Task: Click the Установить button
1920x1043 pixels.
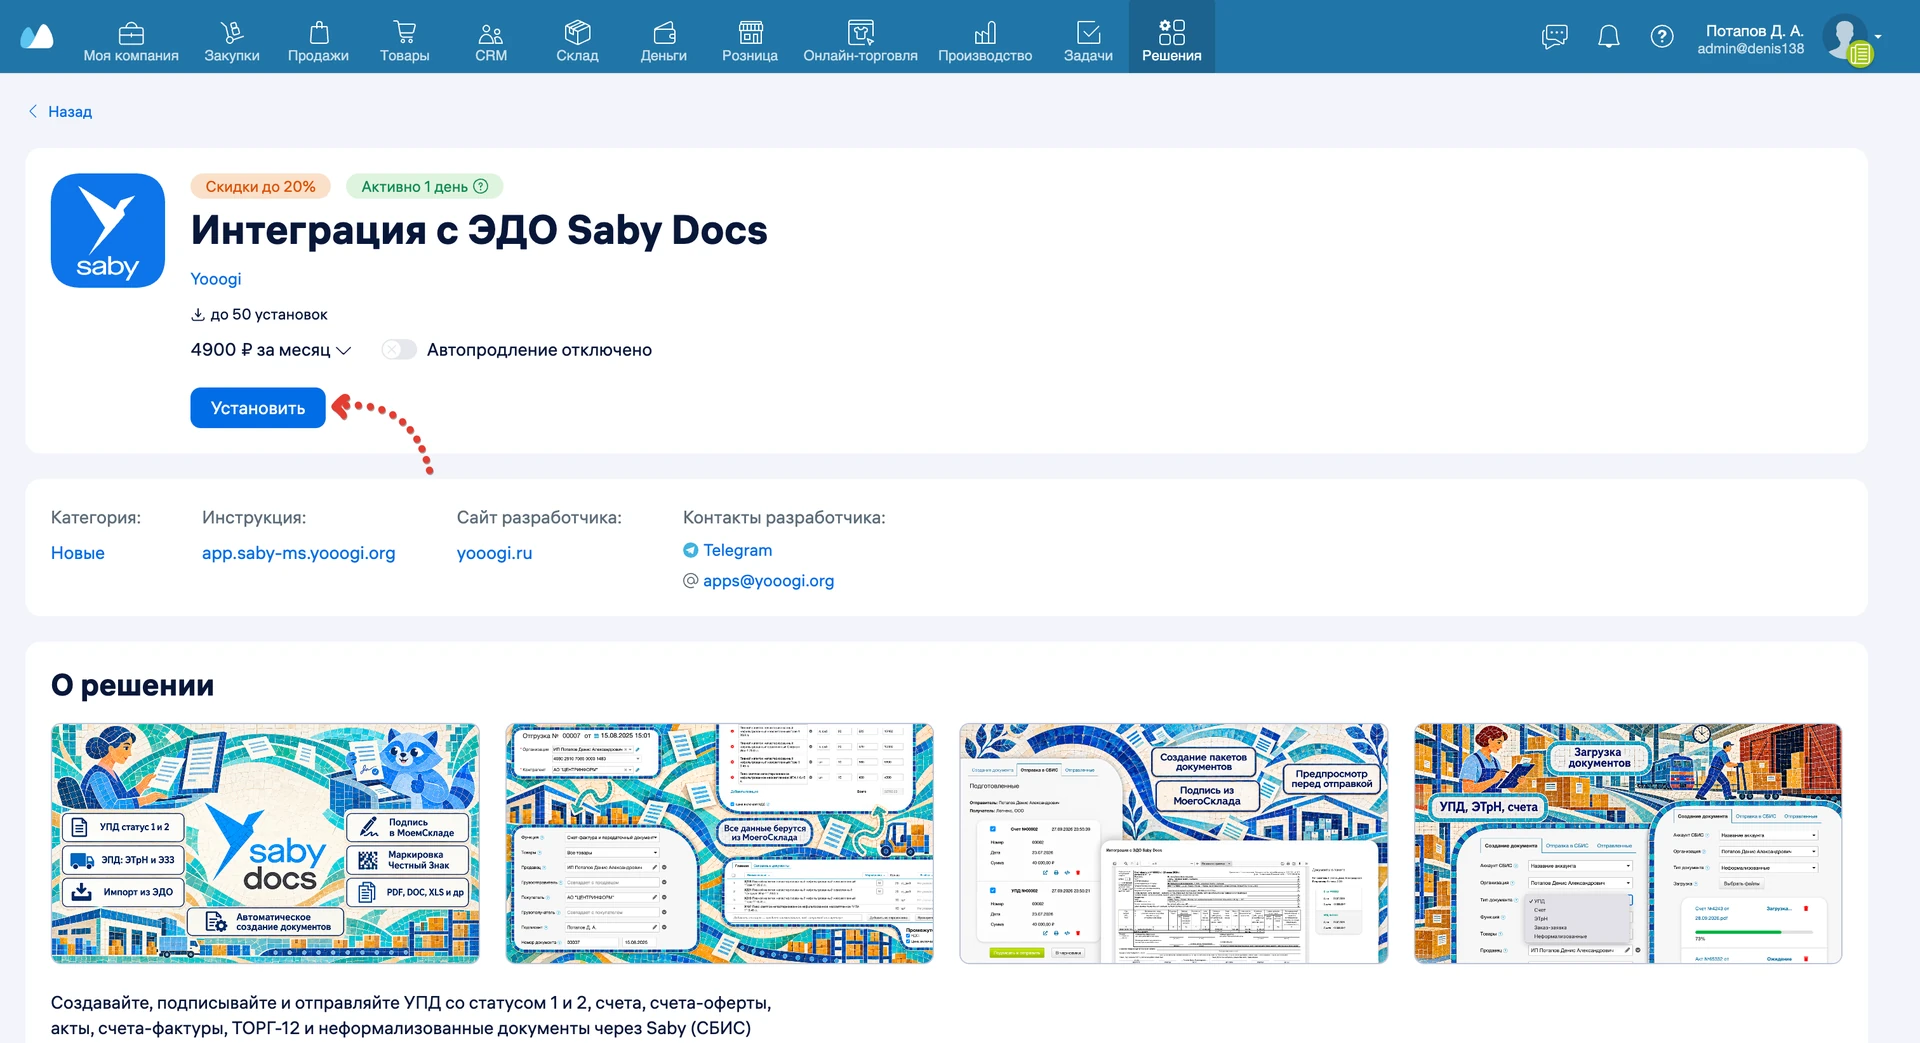Action: coord(258,408)
